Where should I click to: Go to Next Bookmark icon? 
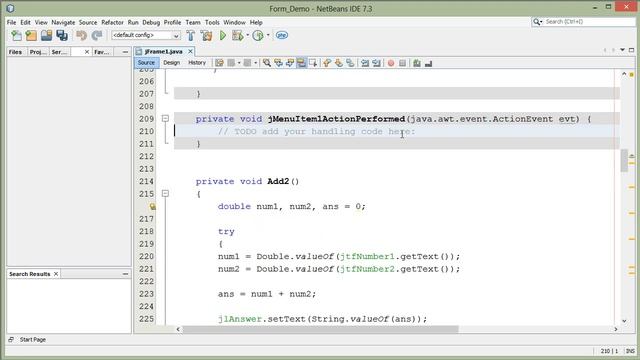pyautogui.click(x=338, y=63)
